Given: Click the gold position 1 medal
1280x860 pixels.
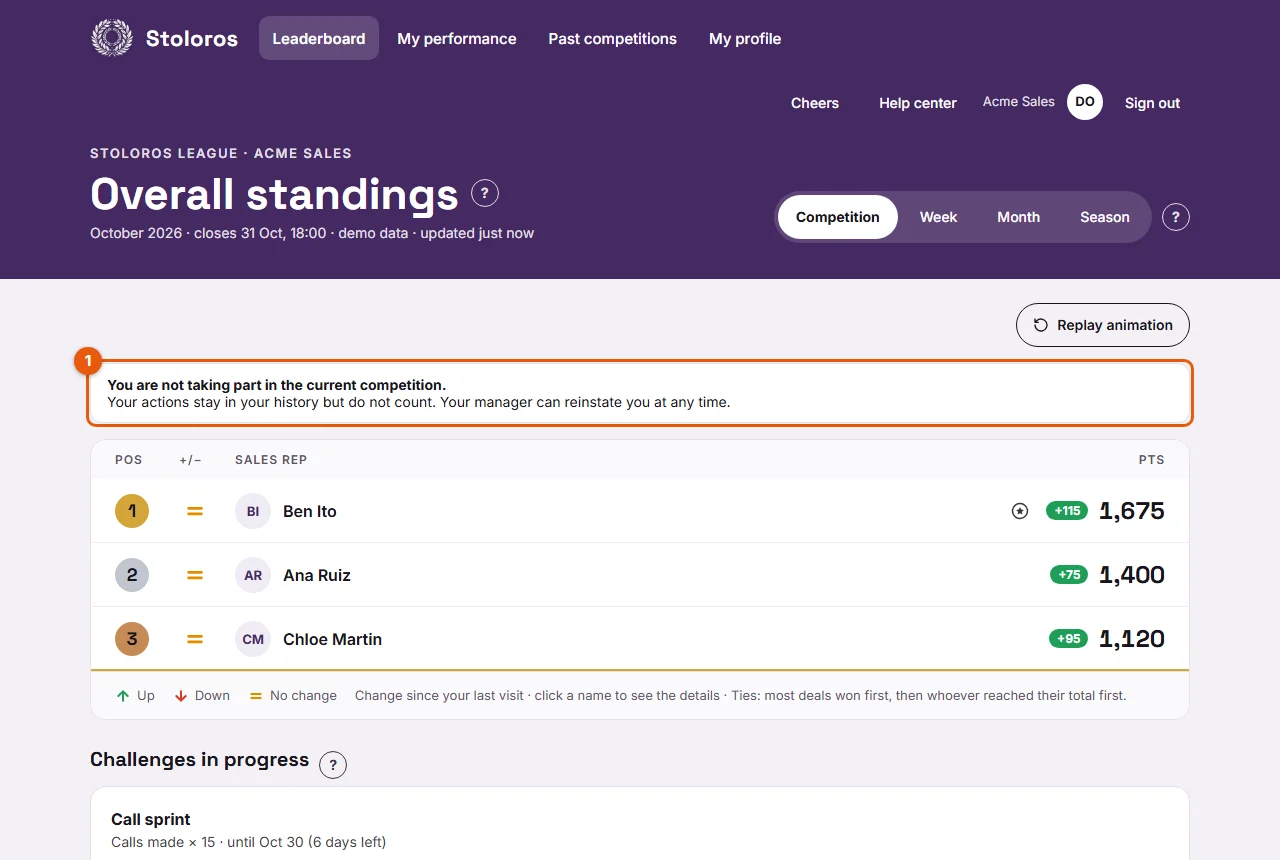Looking at the screenshot, I should click(x=132, y=511).
